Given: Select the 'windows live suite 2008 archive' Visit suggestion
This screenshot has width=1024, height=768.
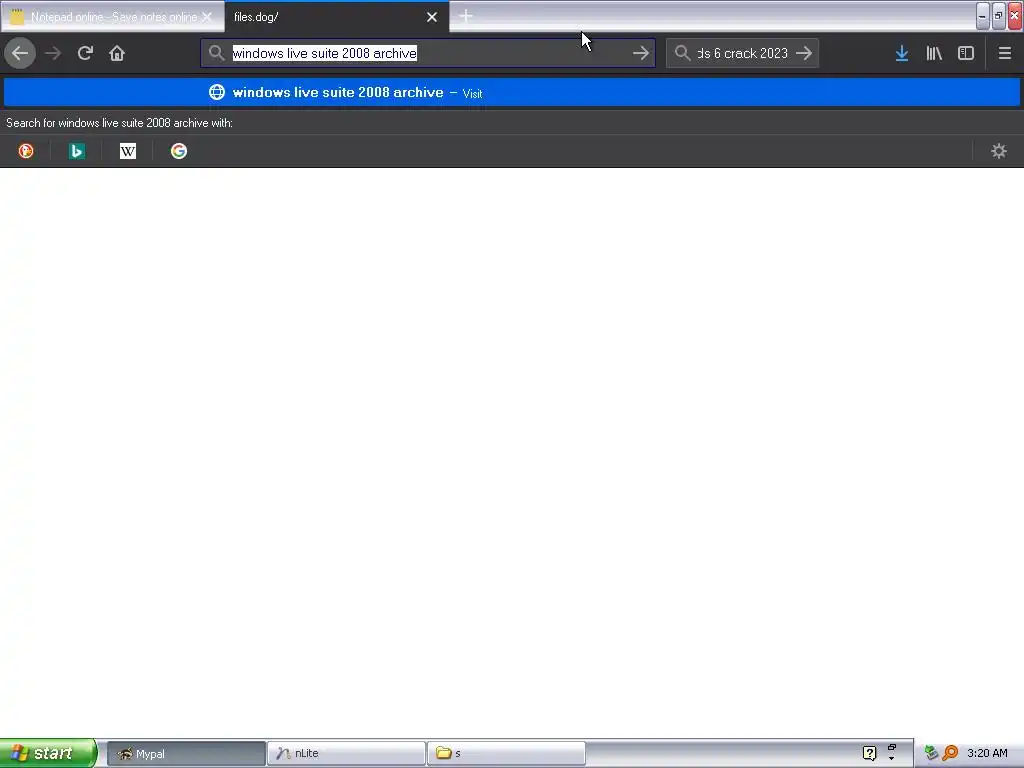Looking at the screenshot, I should point(512,92).
